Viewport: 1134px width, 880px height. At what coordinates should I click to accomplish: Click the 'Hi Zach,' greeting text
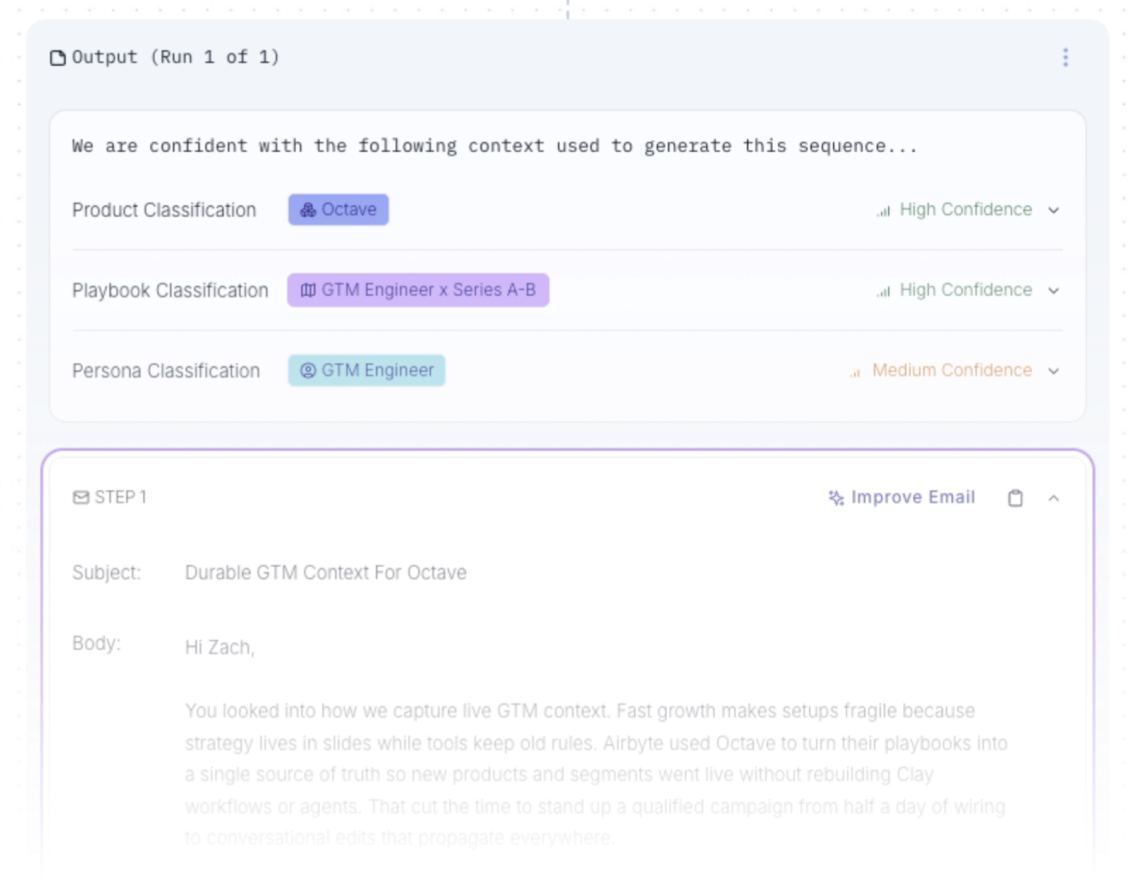(x=220, y=647)
